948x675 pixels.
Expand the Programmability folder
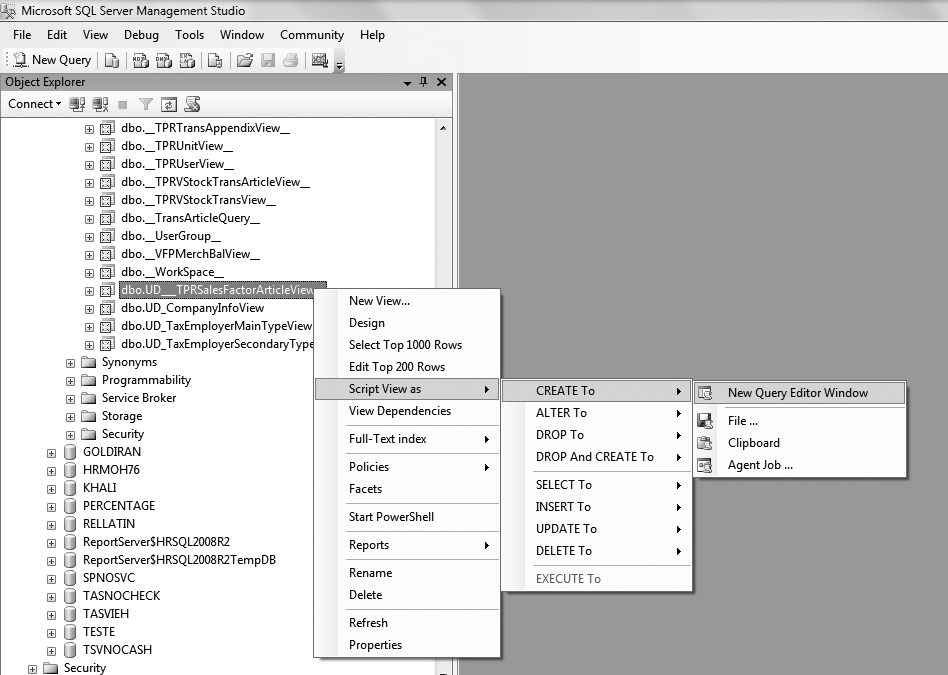[x=71, y=380]
